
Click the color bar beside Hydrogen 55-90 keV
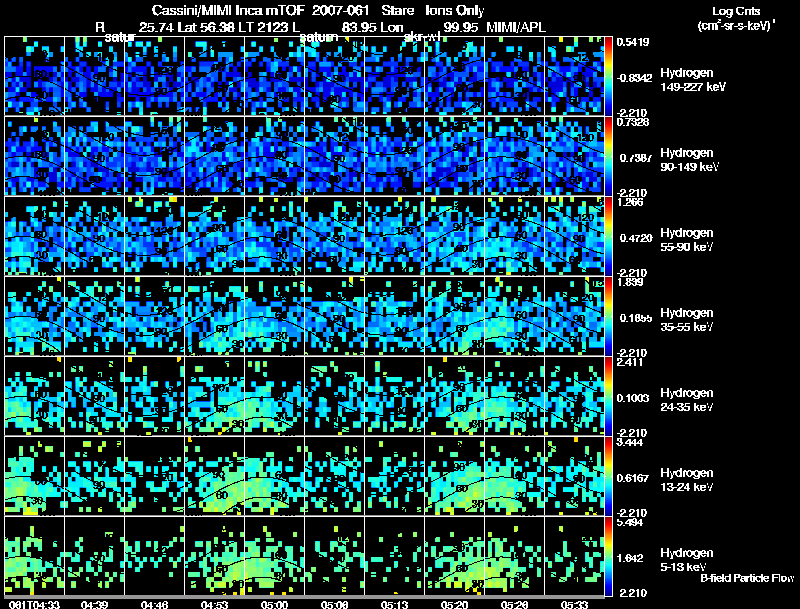(608, 236)
